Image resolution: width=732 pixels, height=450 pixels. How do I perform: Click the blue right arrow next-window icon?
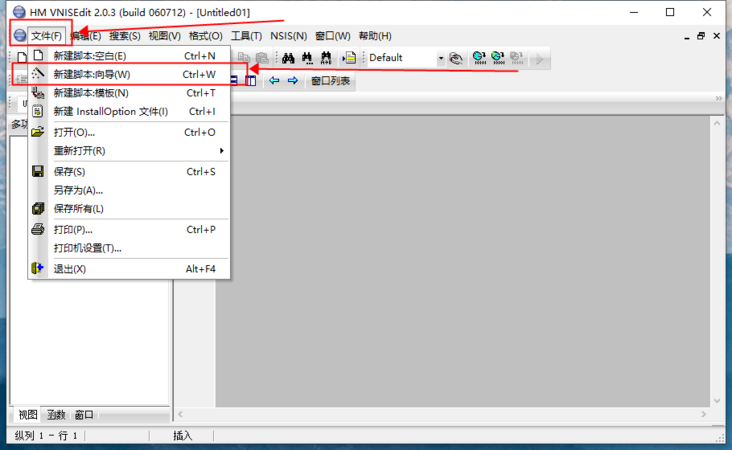[x=293, y=81]
